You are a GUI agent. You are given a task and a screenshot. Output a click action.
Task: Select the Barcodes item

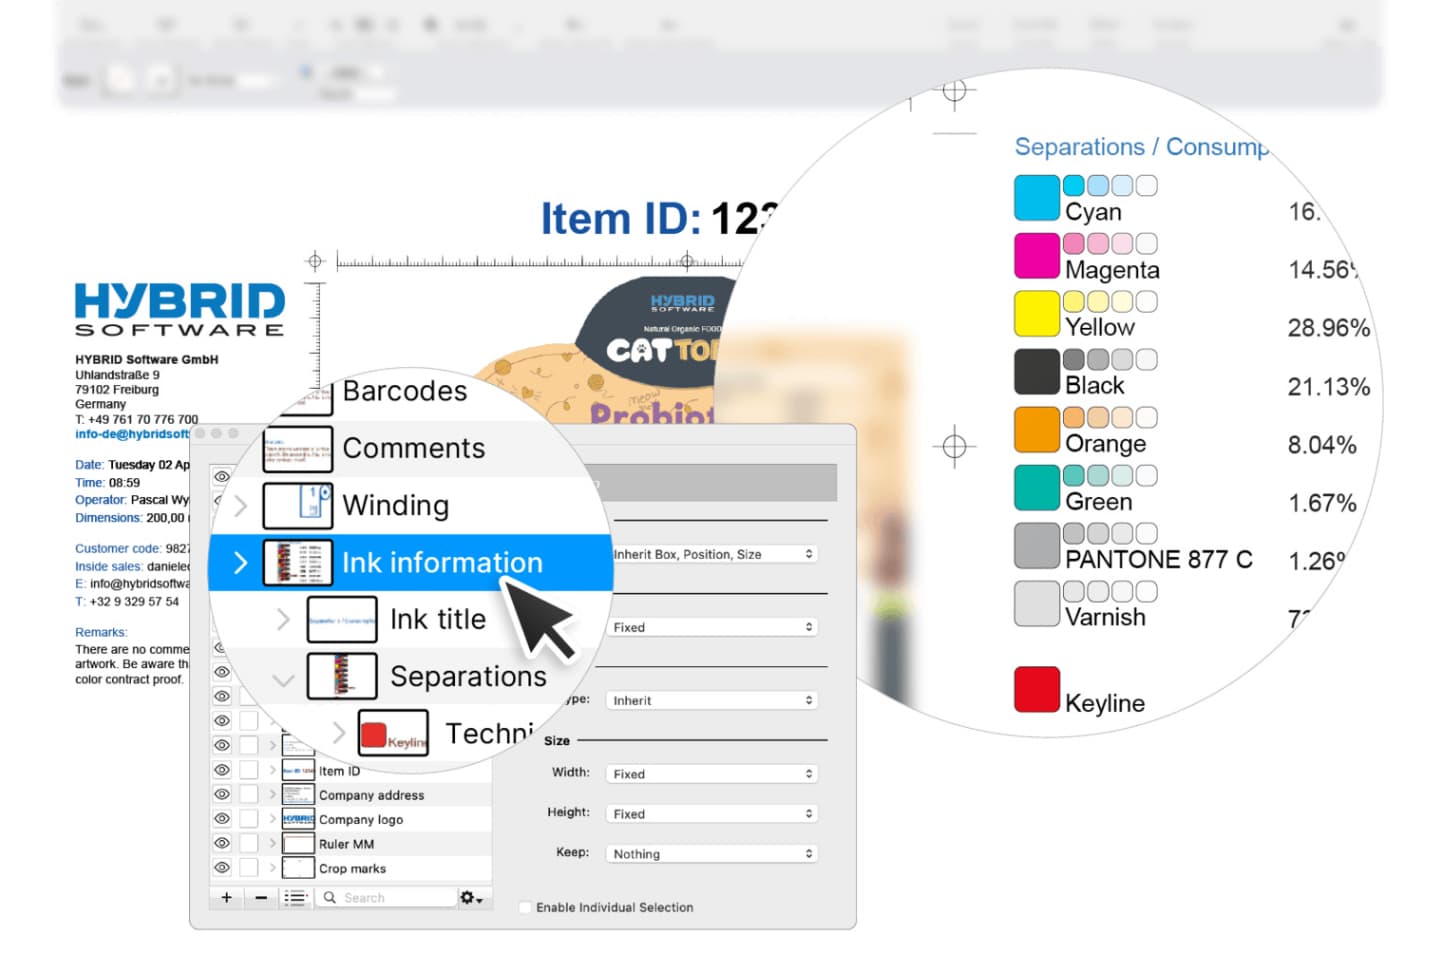tap(405, 391)
